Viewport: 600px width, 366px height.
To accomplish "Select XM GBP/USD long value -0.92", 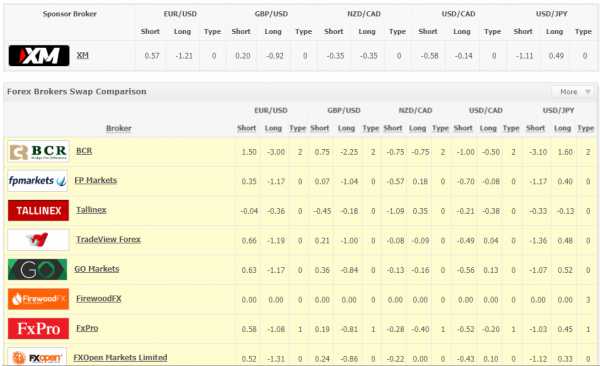I will (275, 56).
